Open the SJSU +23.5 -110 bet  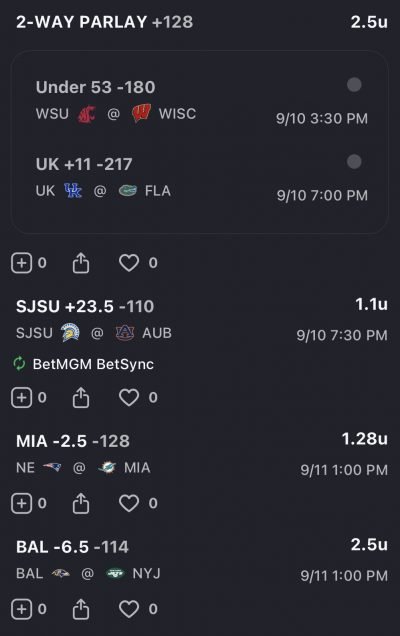(x=85, y=306)
